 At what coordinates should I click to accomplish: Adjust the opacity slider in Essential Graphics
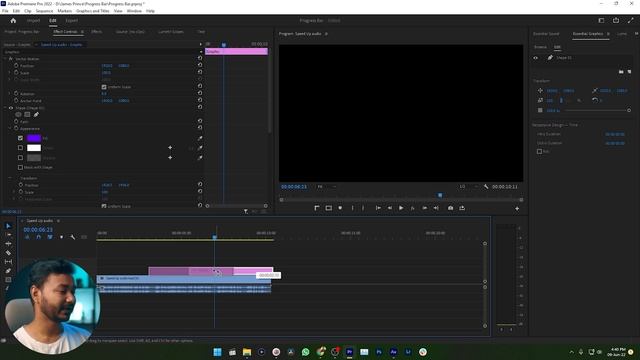[597, 111]
